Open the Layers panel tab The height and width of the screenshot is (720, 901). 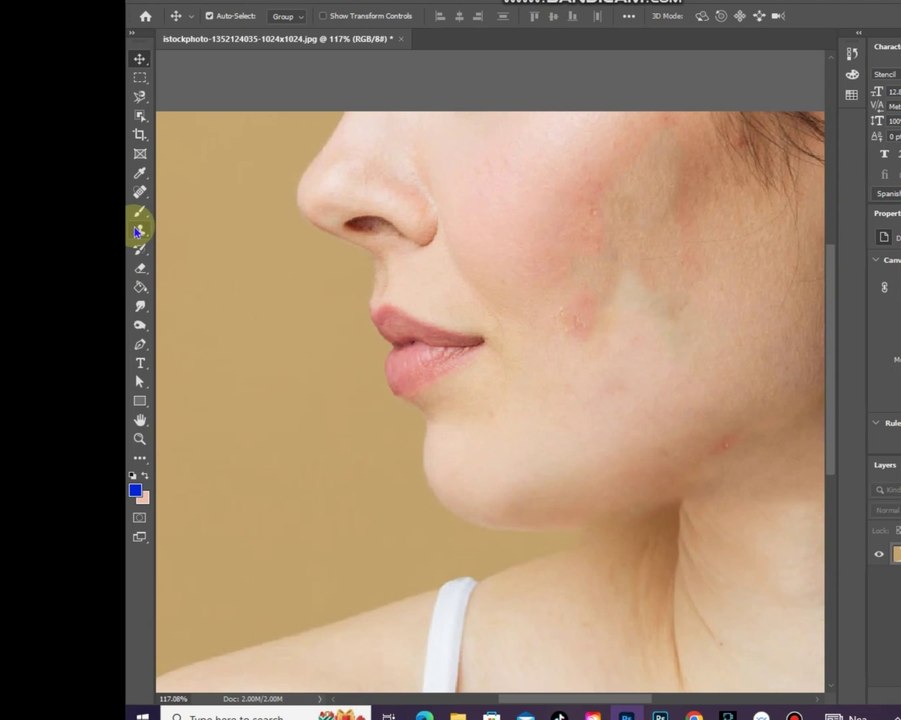pyautogui.click(x=885, y=465)
